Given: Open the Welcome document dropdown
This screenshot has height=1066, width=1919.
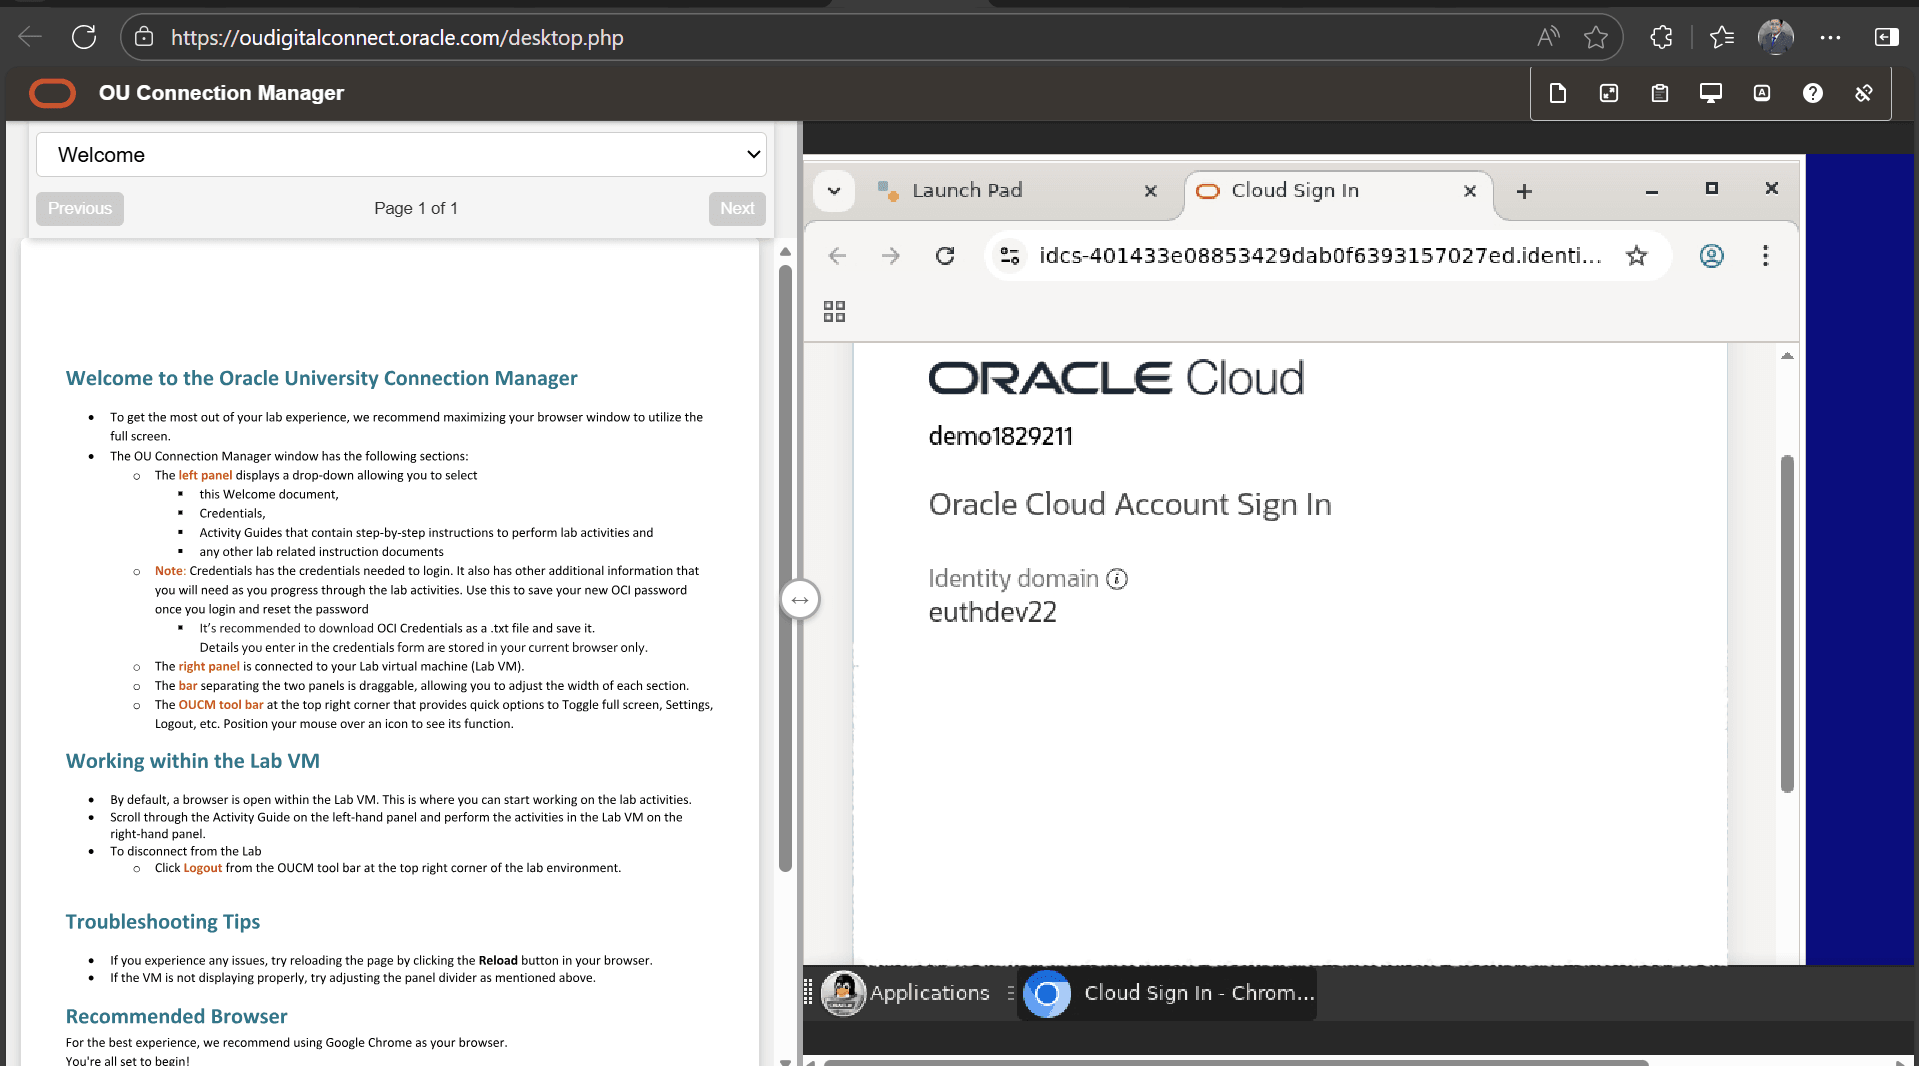Looking at the screenshot, I should (x=401, y=155).
